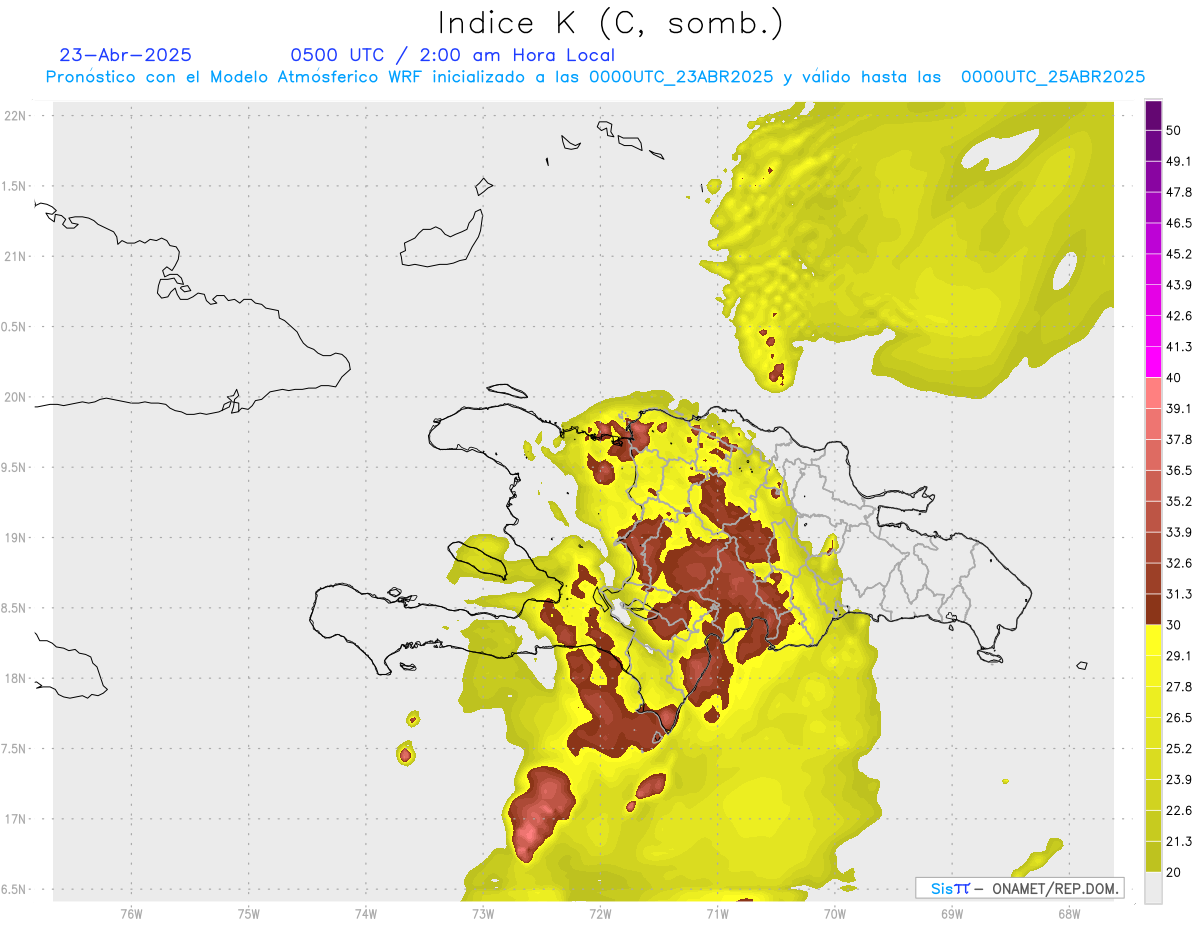The width and height of the screenshot is (1200, 927).
Task: Click the color scale value 47.8
Action: [x=1179, y=192]
